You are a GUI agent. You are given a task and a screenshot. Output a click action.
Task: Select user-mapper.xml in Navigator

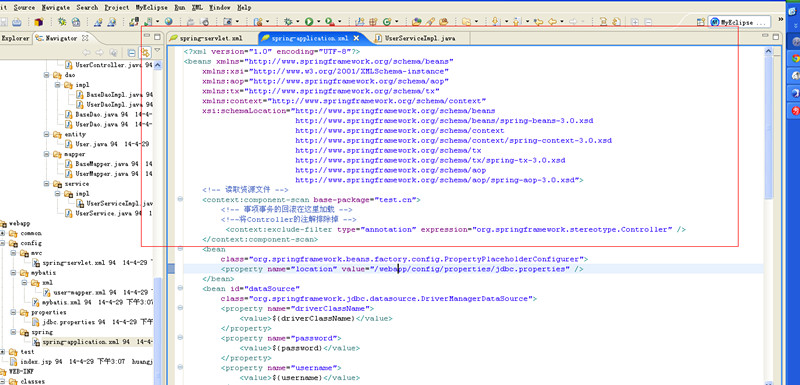(x=97, y=293)
